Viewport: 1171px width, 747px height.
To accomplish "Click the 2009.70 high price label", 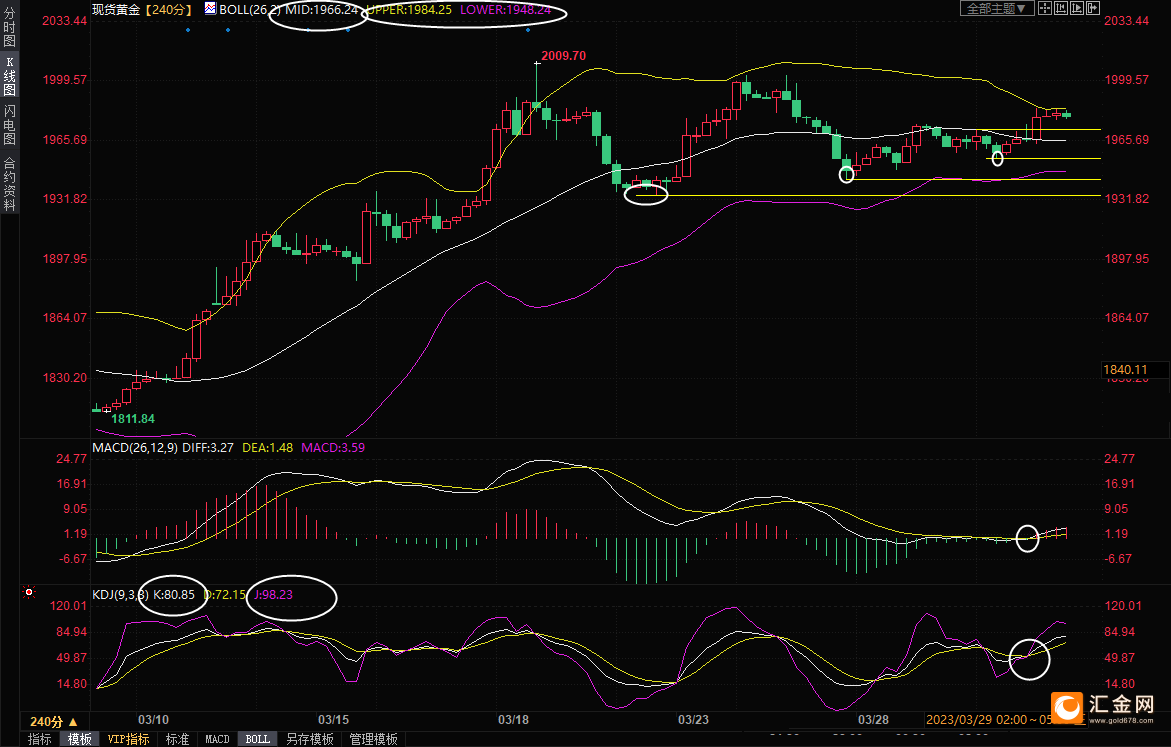I will [x=563, y=56].
